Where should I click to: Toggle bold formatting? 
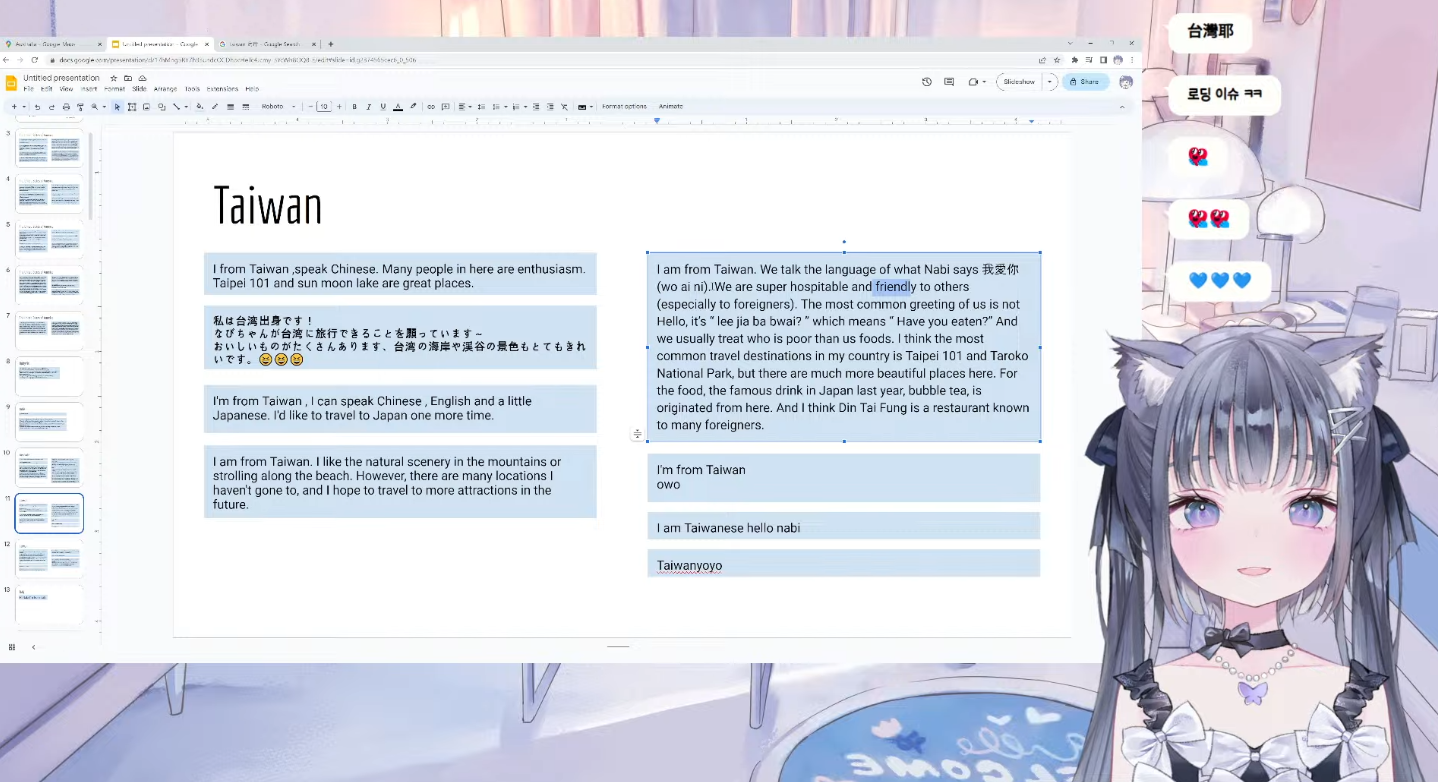(x=354, y=106)
